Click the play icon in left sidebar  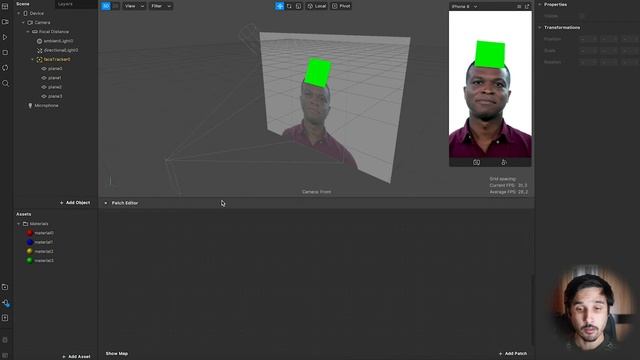[x=5, y=37]
